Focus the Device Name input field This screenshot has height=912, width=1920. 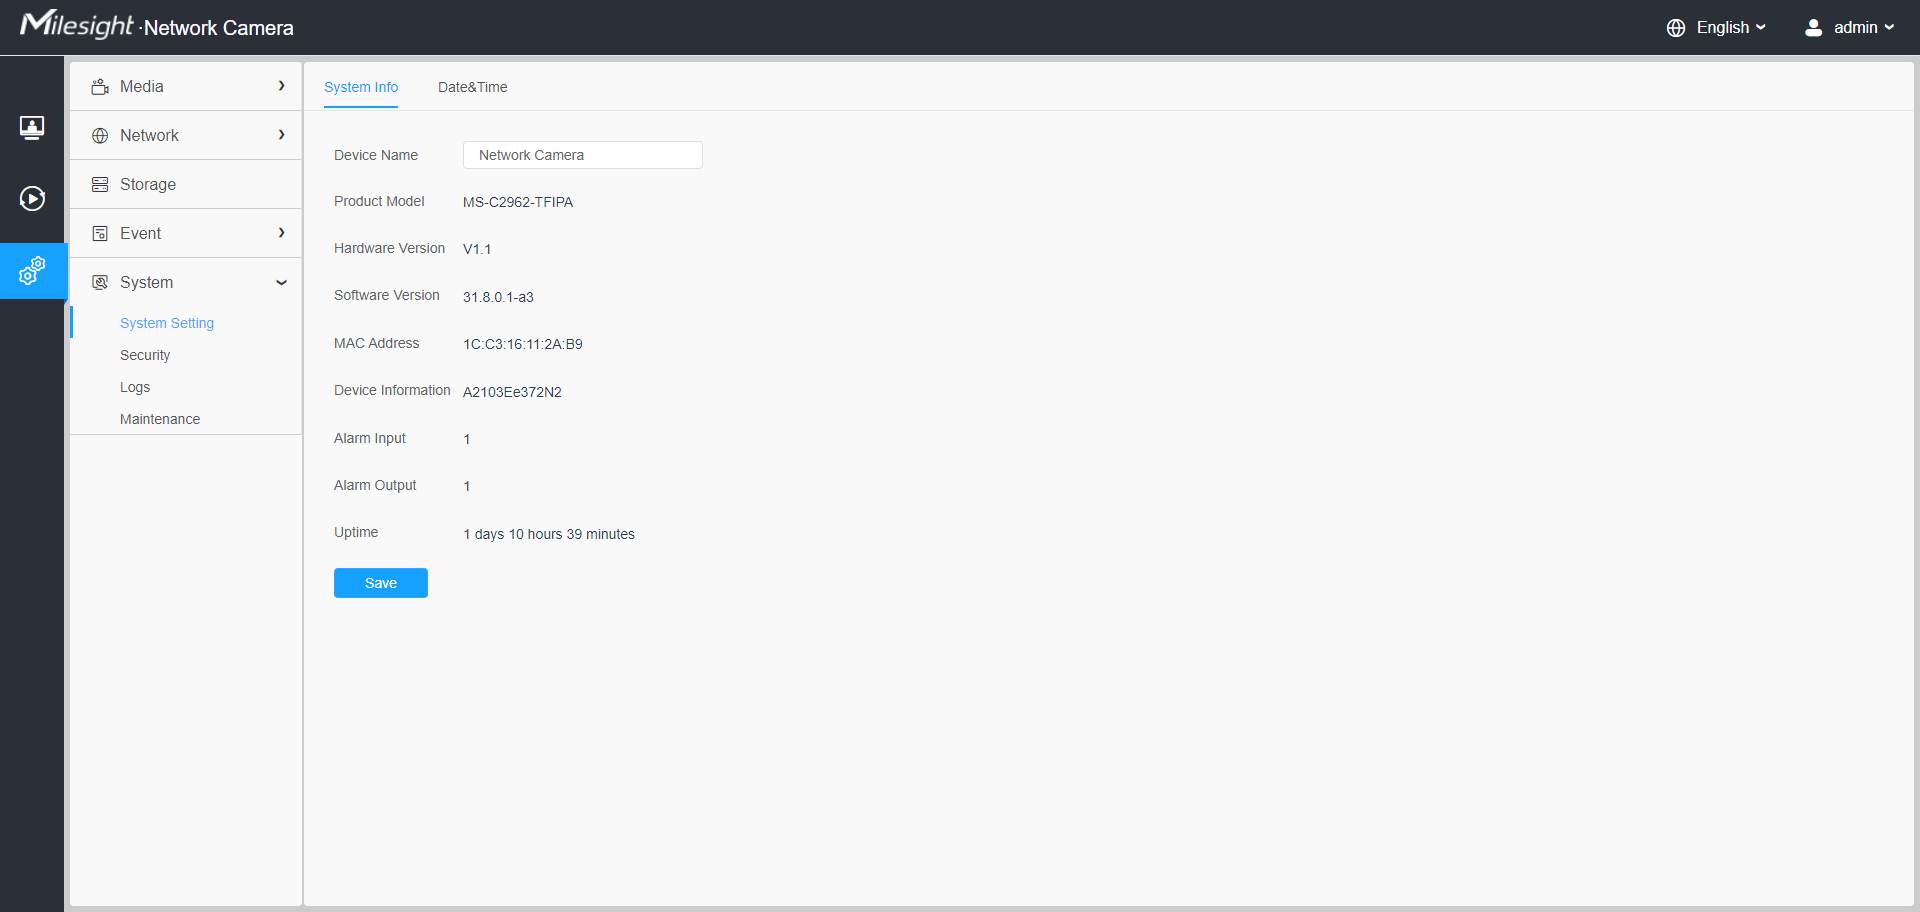point(583,155)
